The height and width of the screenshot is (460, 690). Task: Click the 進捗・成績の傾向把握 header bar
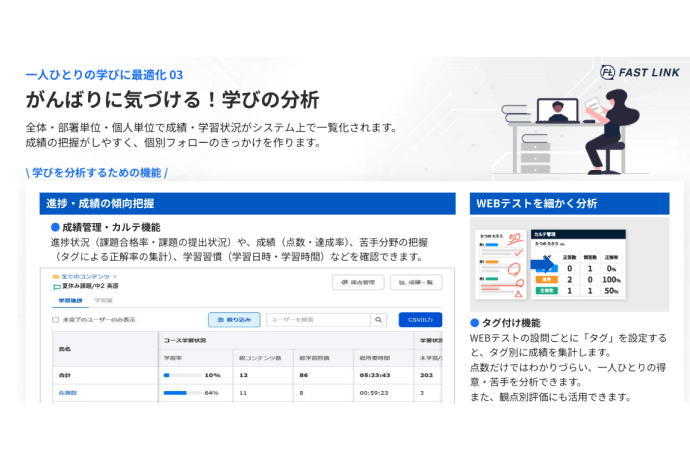click(247, 203)
